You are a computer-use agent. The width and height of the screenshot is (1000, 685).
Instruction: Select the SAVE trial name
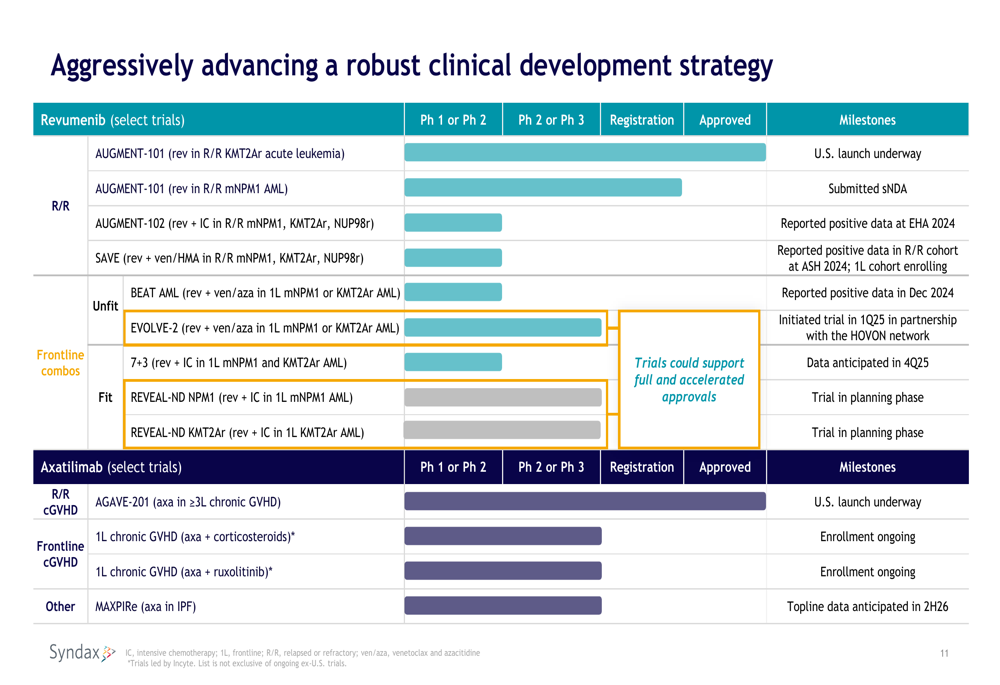pyautogui.click(x=230, y=258)
